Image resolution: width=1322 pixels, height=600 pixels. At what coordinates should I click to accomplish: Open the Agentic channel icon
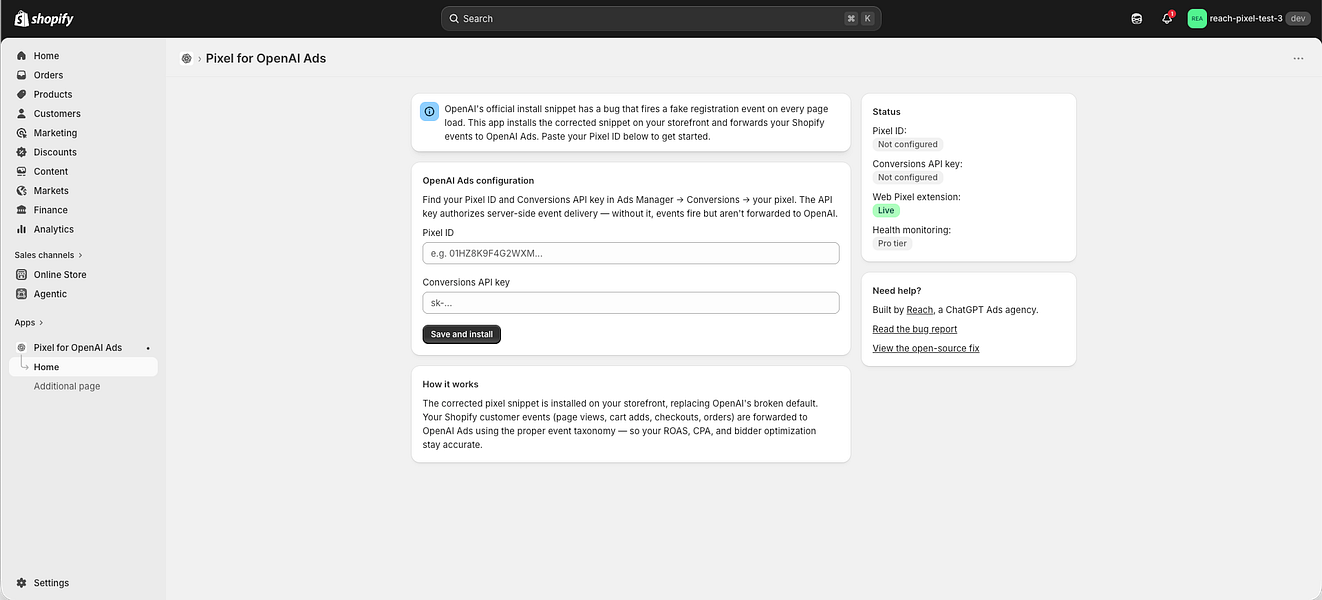tap(21, 294)
